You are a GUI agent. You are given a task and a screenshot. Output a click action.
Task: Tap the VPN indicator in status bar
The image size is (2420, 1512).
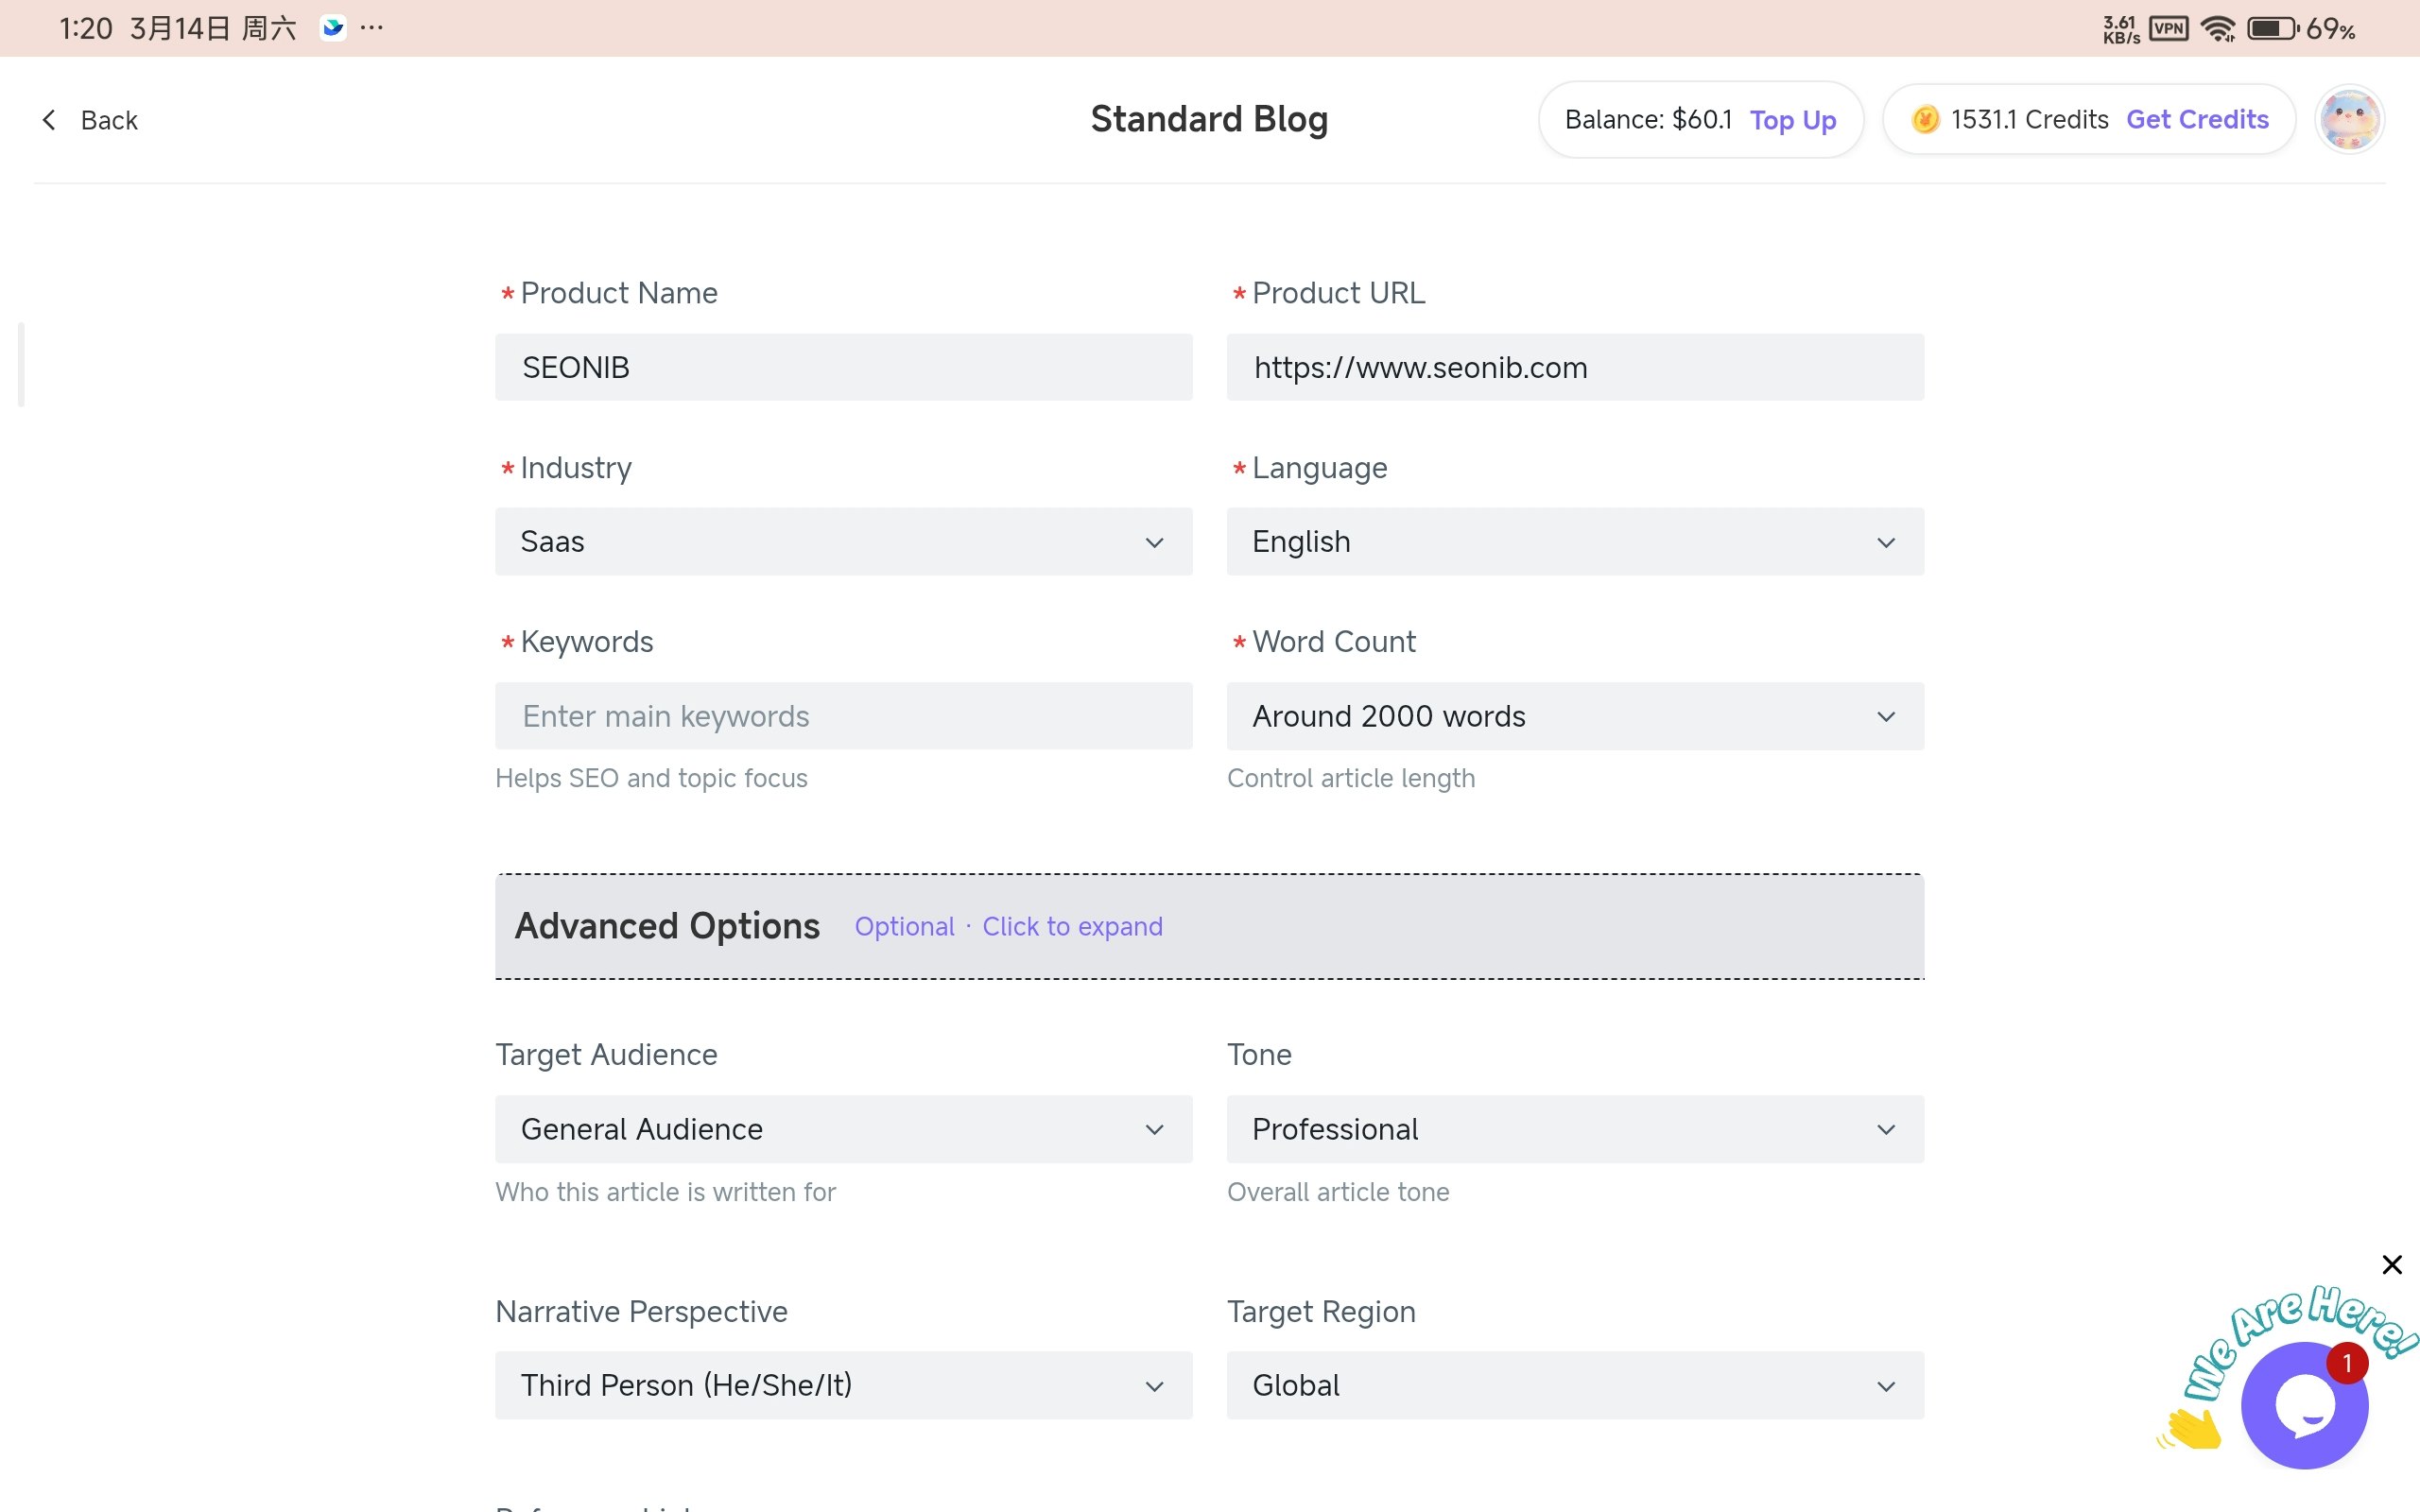[x=2169, y=28]
